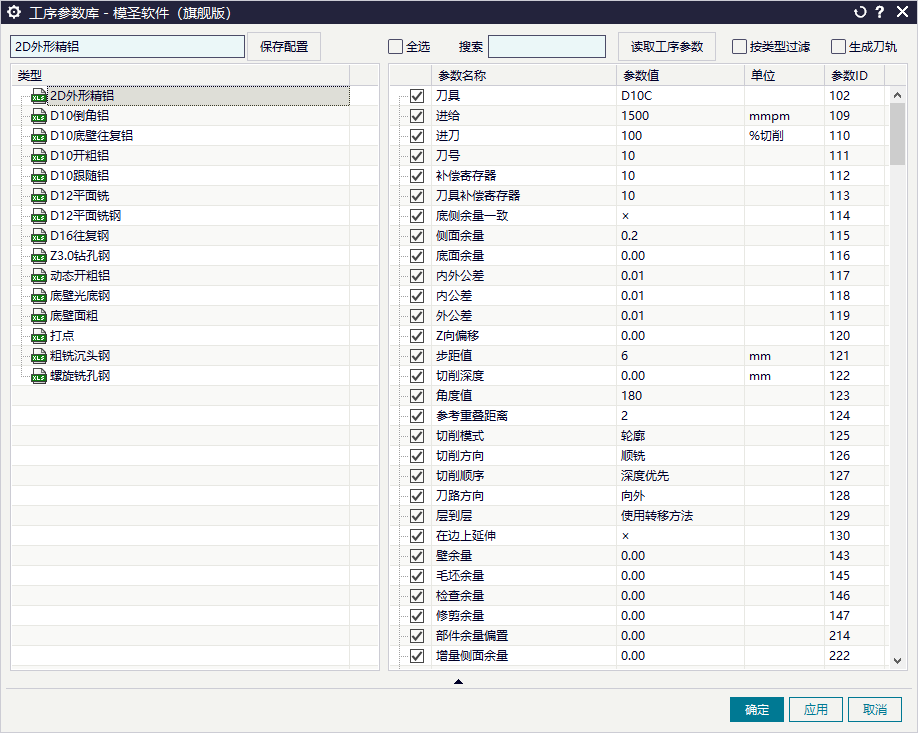918x733 pixels.
Task: Click the 单位 column header
Action: coord(785,76)
